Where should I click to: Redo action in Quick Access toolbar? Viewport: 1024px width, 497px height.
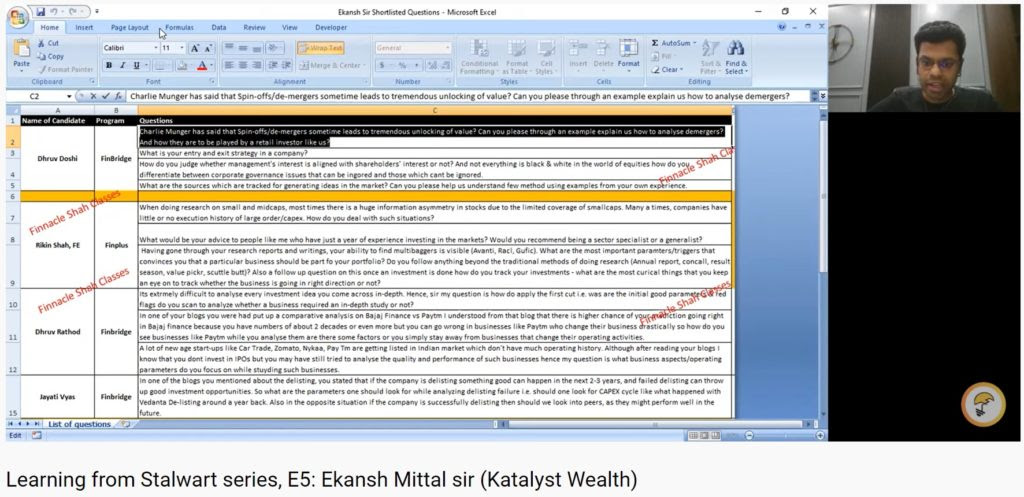[x=74, y=12]
